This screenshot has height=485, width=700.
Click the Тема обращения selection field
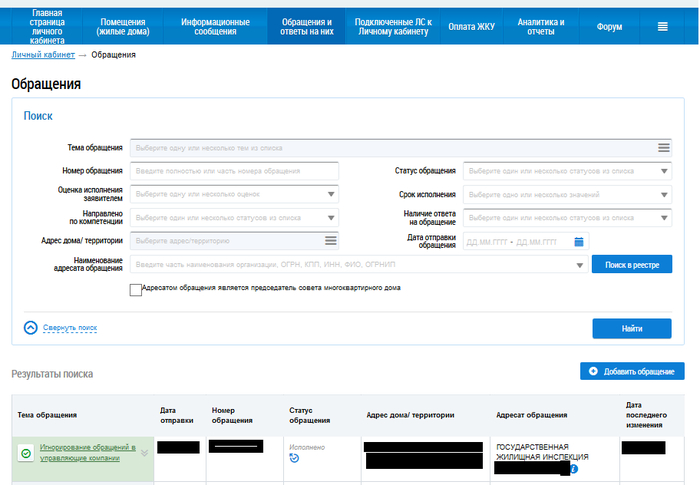tap(401, 148)
